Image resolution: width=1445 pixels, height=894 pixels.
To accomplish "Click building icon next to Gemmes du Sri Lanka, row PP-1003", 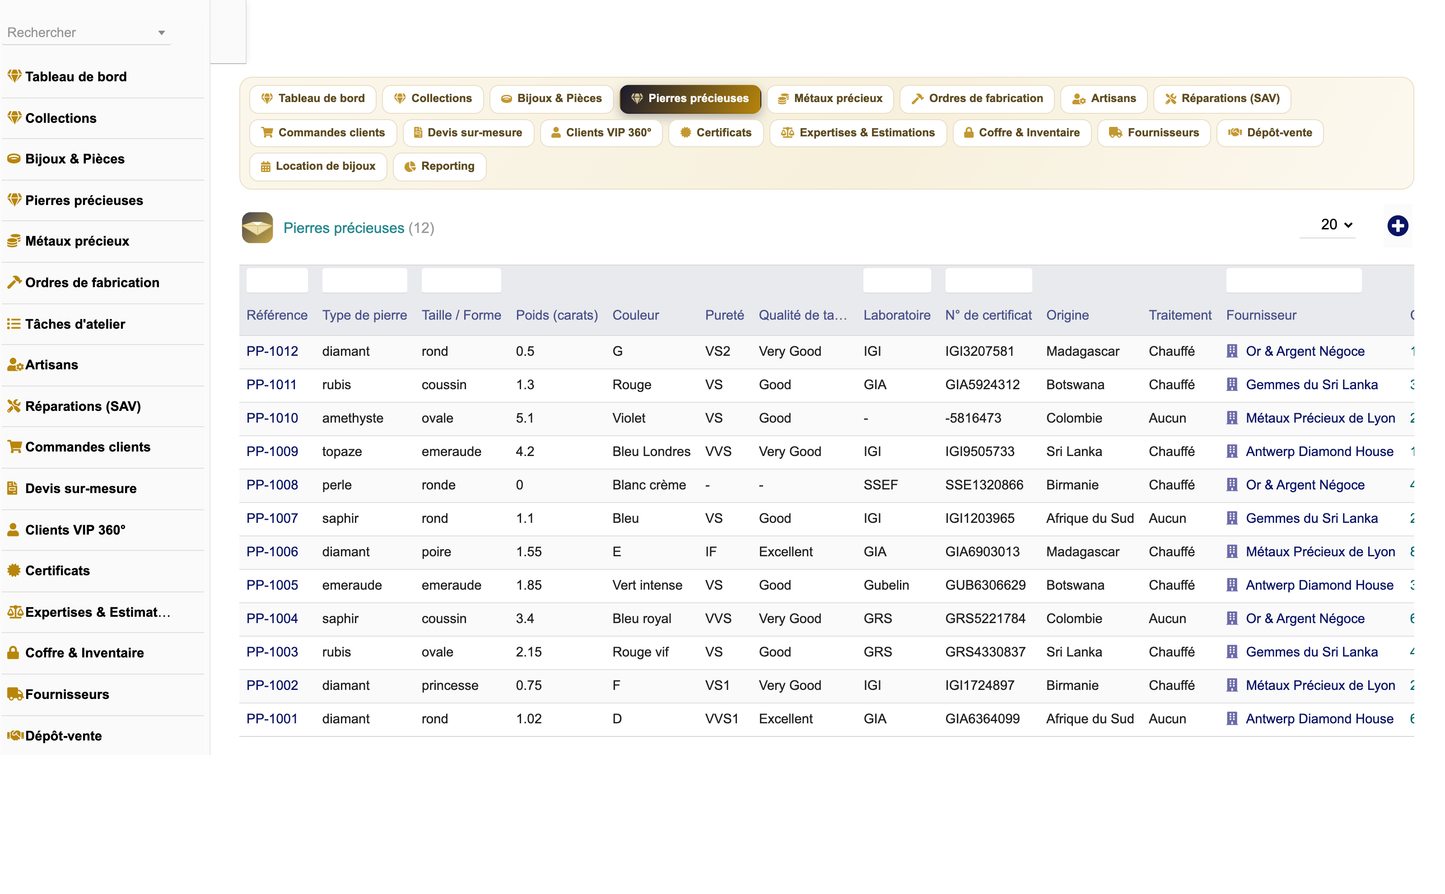I will coord(1232,651).
